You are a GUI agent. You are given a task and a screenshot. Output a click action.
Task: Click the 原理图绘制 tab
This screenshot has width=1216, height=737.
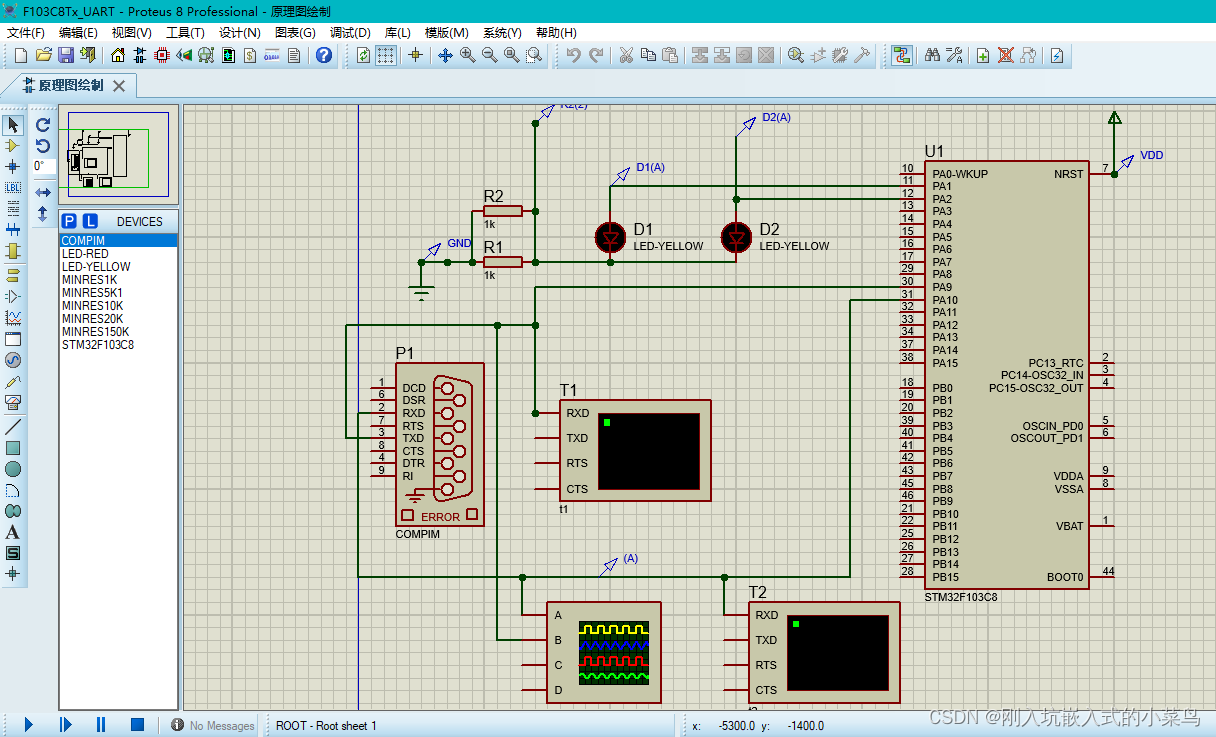(70, 86)
